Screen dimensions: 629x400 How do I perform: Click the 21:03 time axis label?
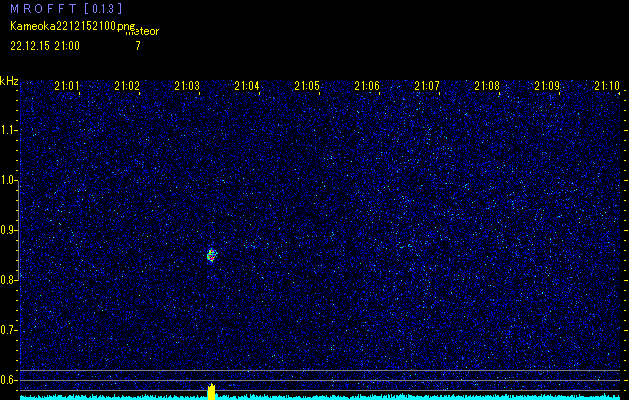pyautogui.click(x=187, y=86)
